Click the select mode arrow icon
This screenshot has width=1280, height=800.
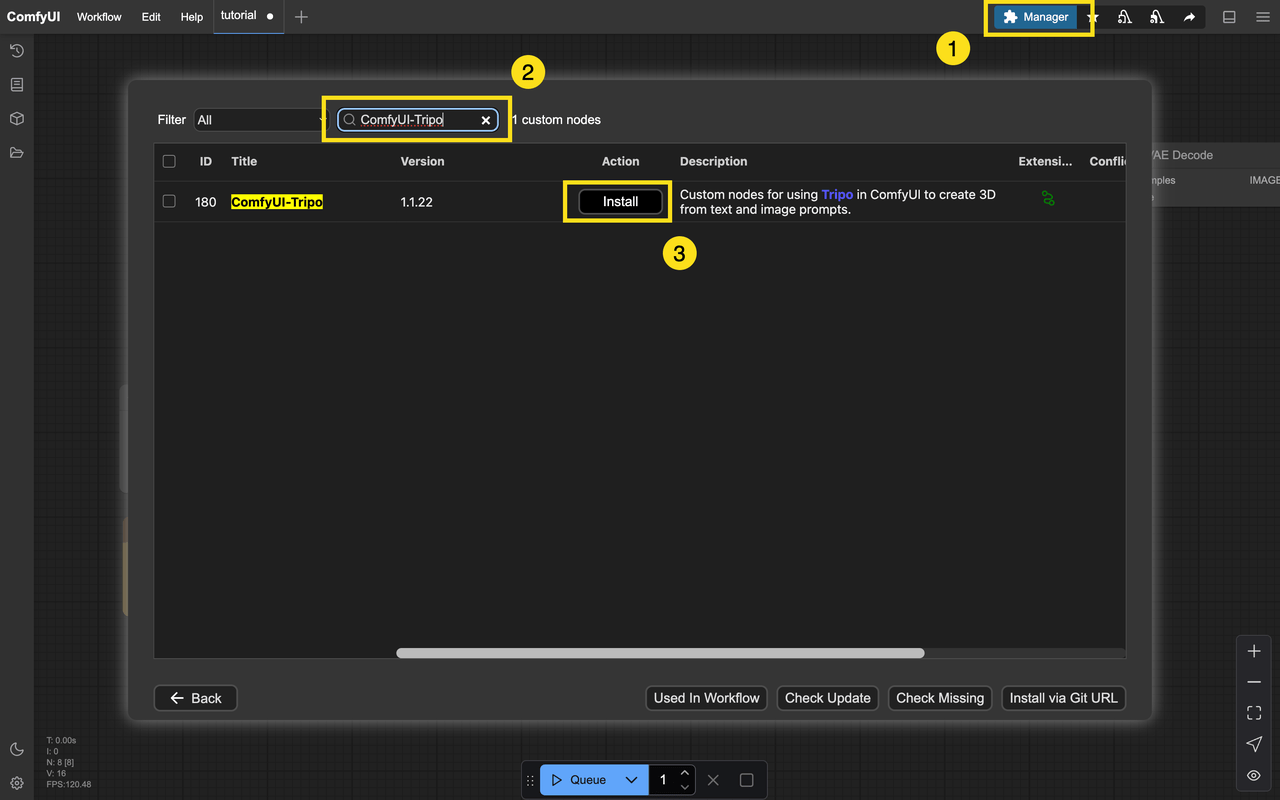pyautogui.click(x=1254, y=744)
